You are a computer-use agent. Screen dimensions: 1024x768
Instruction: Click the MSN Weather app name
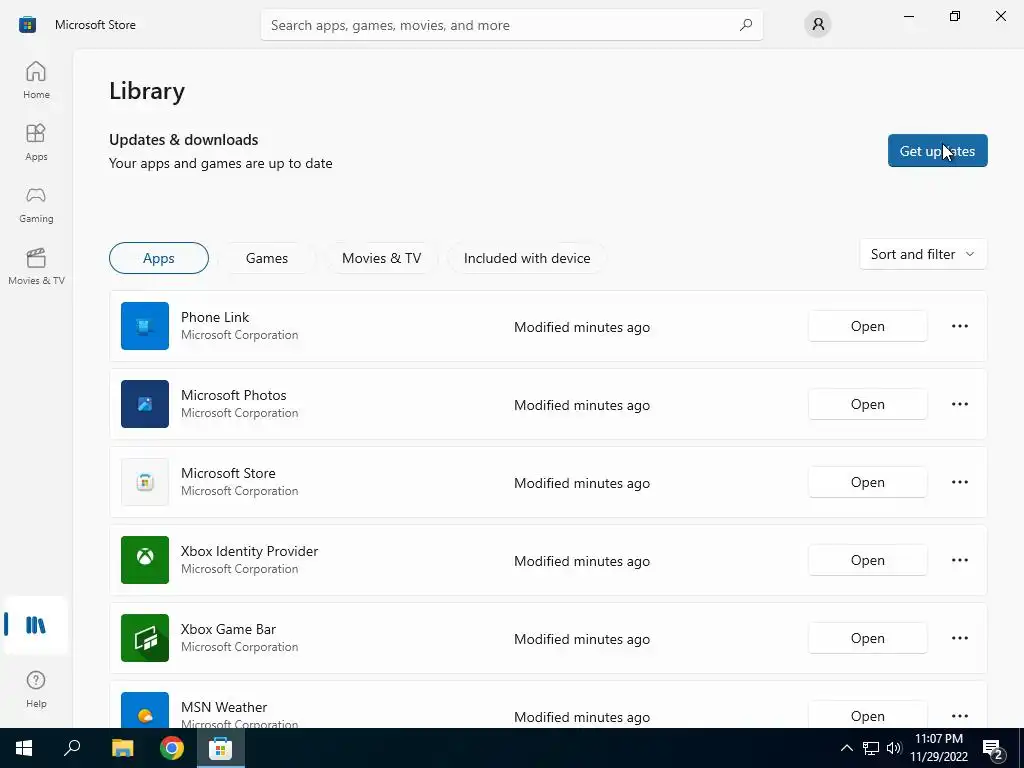coord(224,707)
